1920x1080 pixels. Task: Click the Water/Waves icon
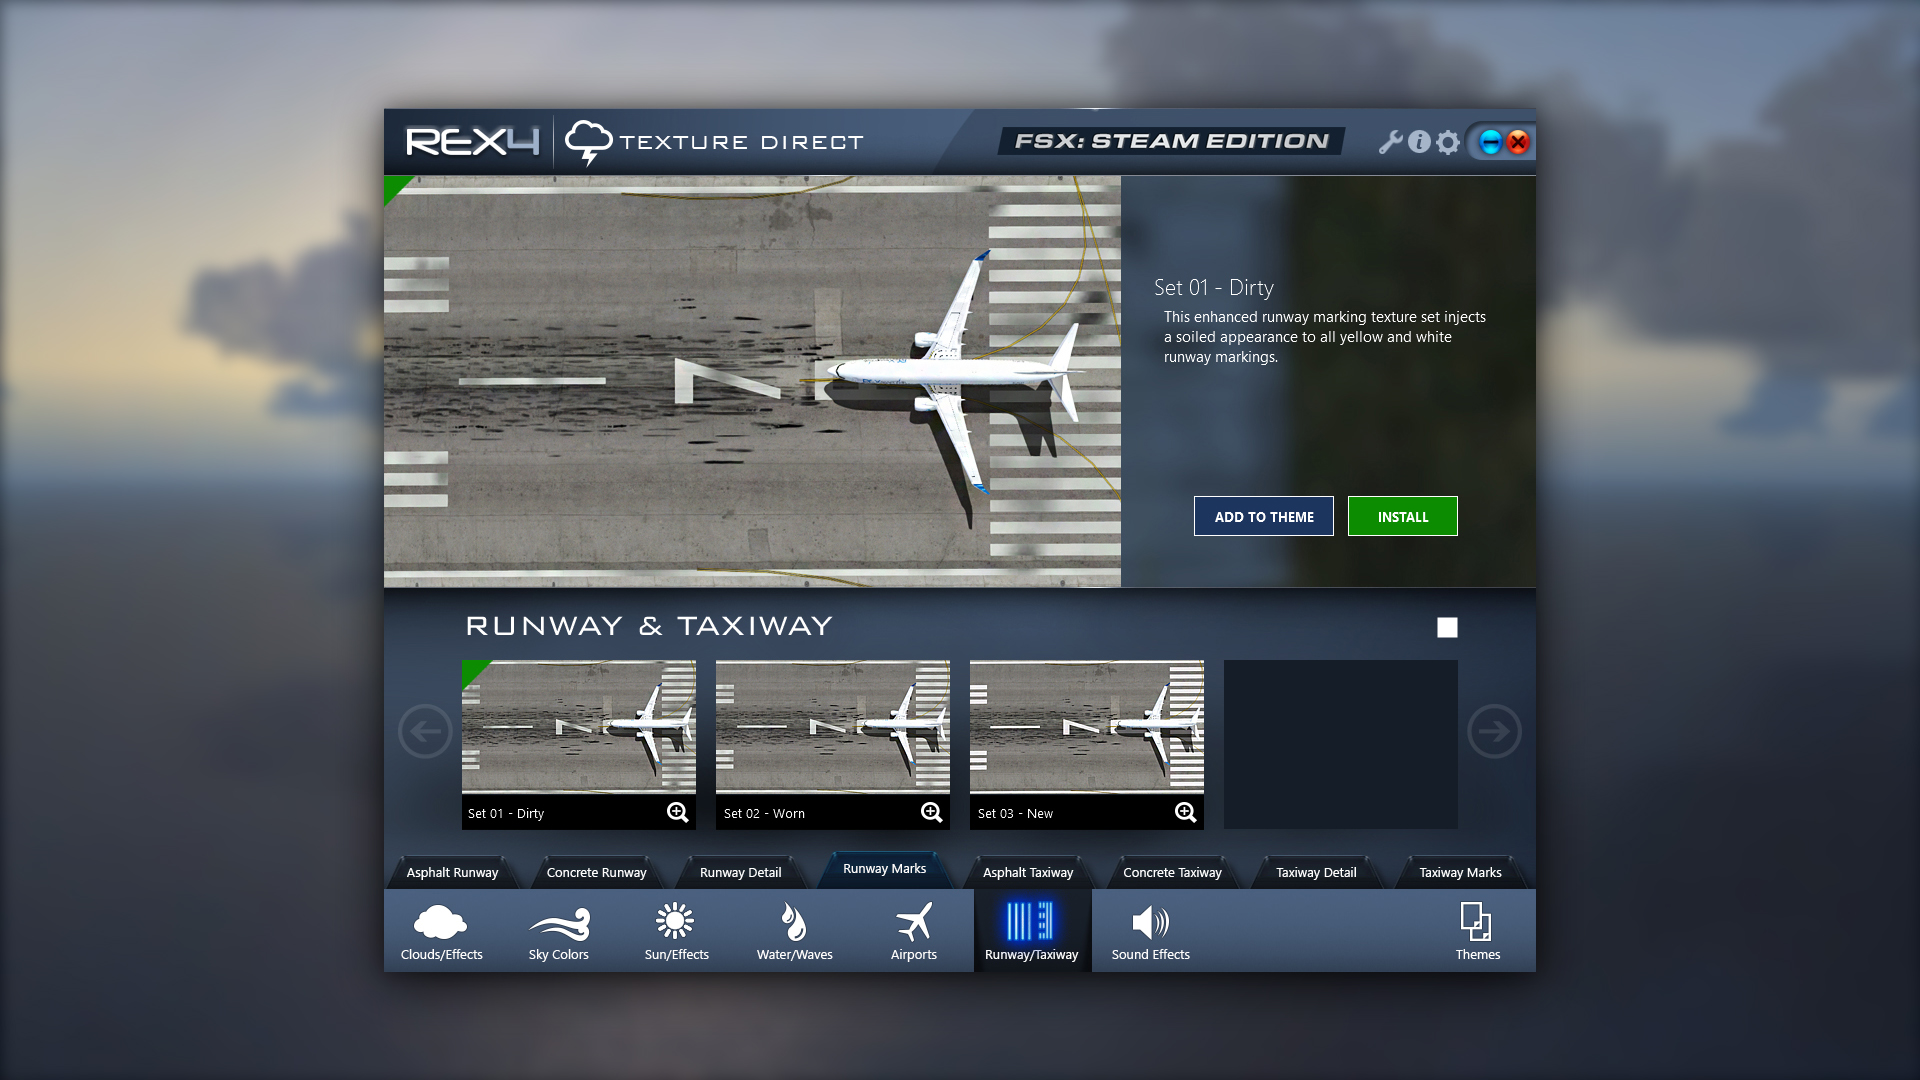(794, 930)
